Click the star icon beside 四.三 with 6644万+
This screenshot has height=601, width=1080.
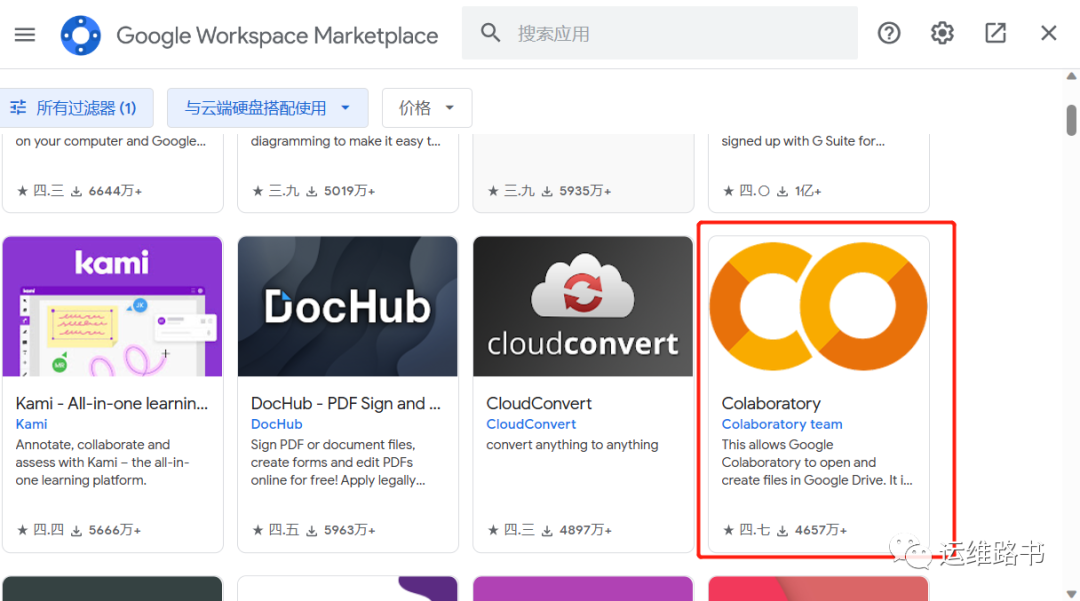[x=23, y=191]
